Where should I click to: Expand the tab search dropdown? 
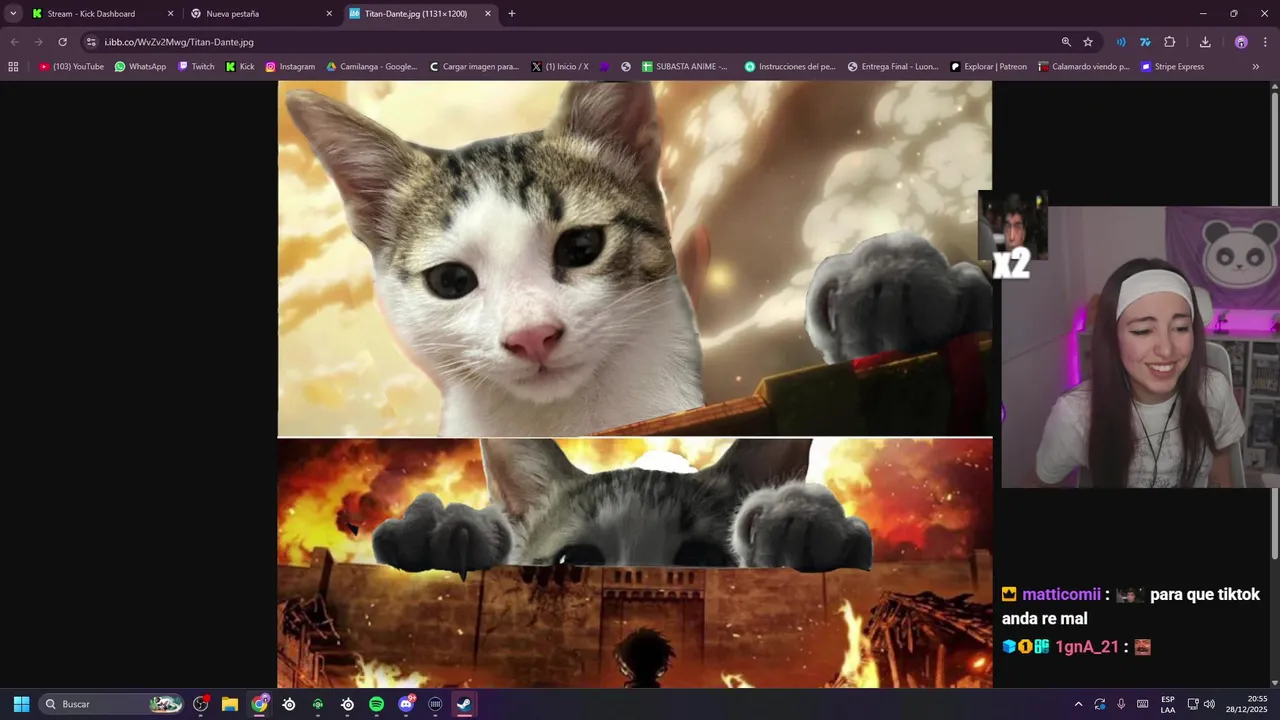tap(13, 14)
